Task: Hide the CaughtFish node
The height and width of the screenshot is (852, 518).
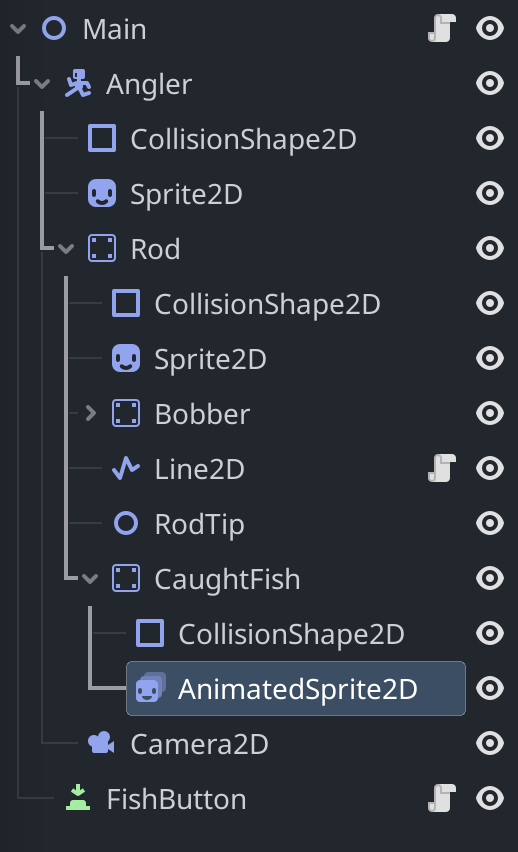Action: pyautogui.click(x=490, y=578)
